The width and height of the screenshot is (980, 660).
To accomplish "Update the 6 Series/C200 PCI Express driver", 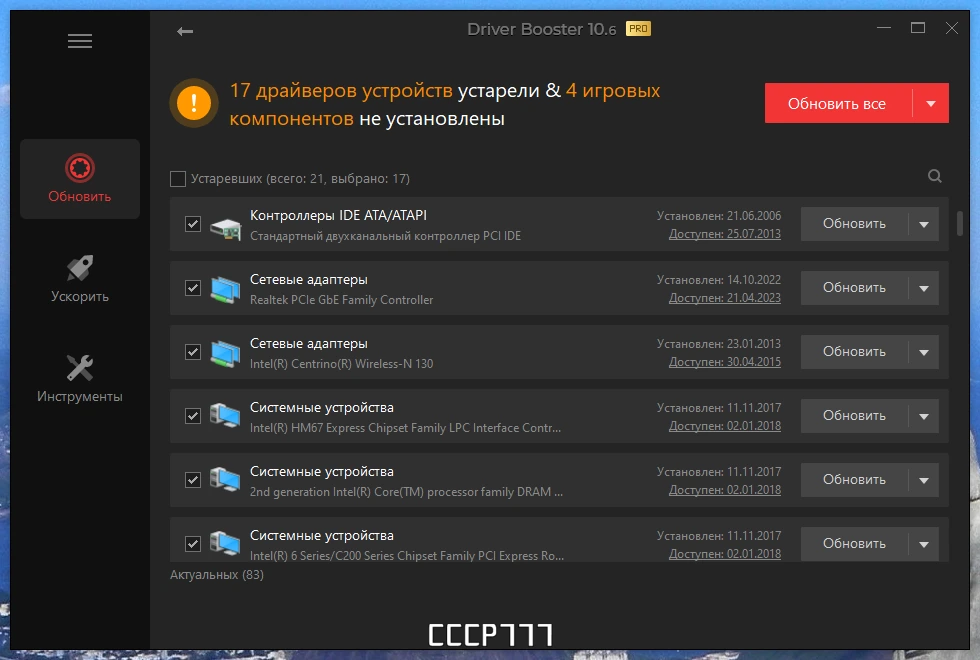I will (x=854, y=543).
